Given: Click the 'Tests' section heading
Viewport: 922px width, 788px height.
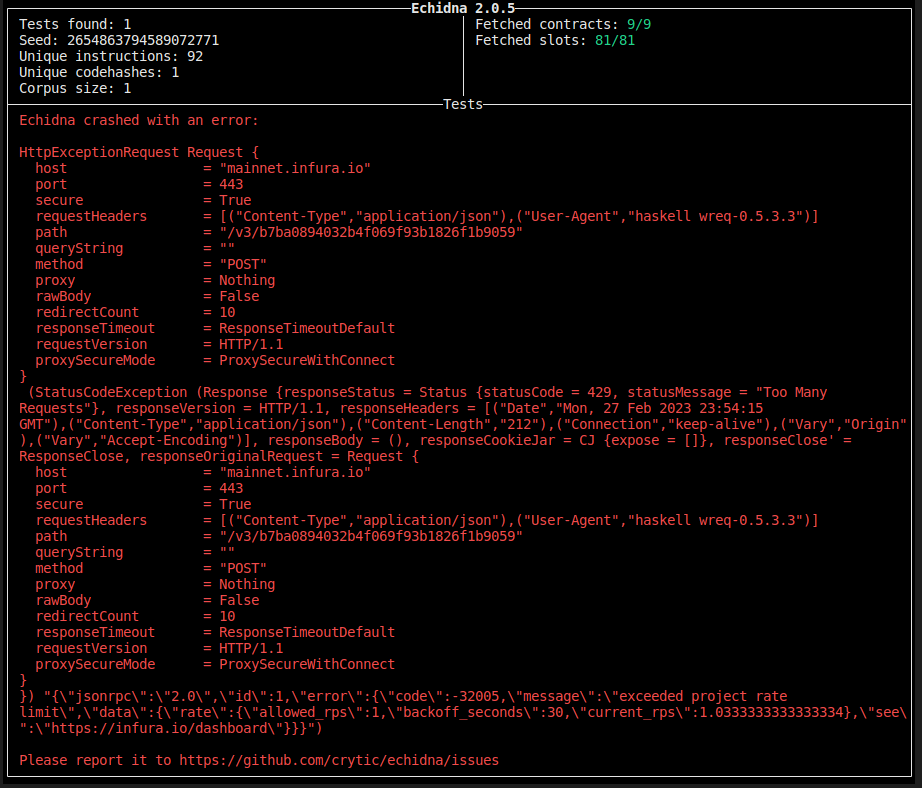Looking at the screenshot, I should [x=463, y=104].
